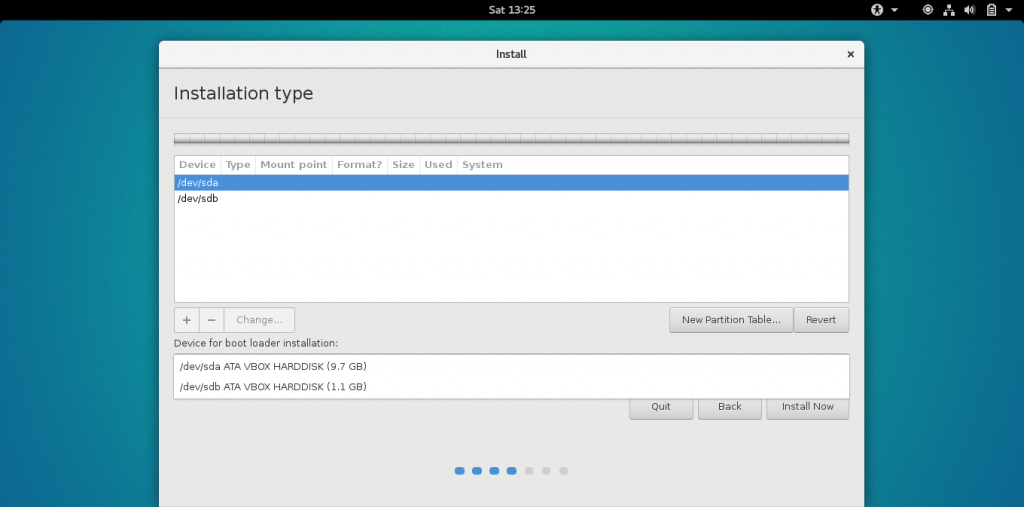Screen dimensions: 1024x507
Task: Choose /dev/sda ATA VBOX HARDDISK (9.7 GB)
Action: (x=511, y=367)
